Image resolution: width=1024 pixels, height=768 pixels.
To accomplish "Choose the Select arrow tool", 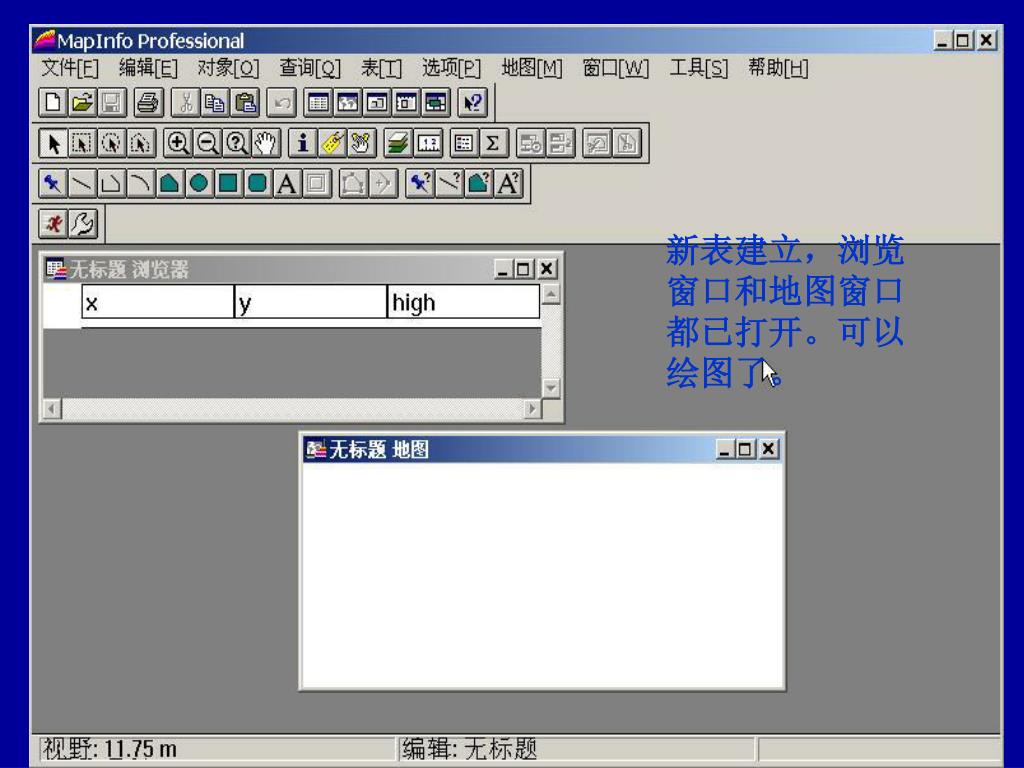I will pyautogui.click(x=53, y=143).
